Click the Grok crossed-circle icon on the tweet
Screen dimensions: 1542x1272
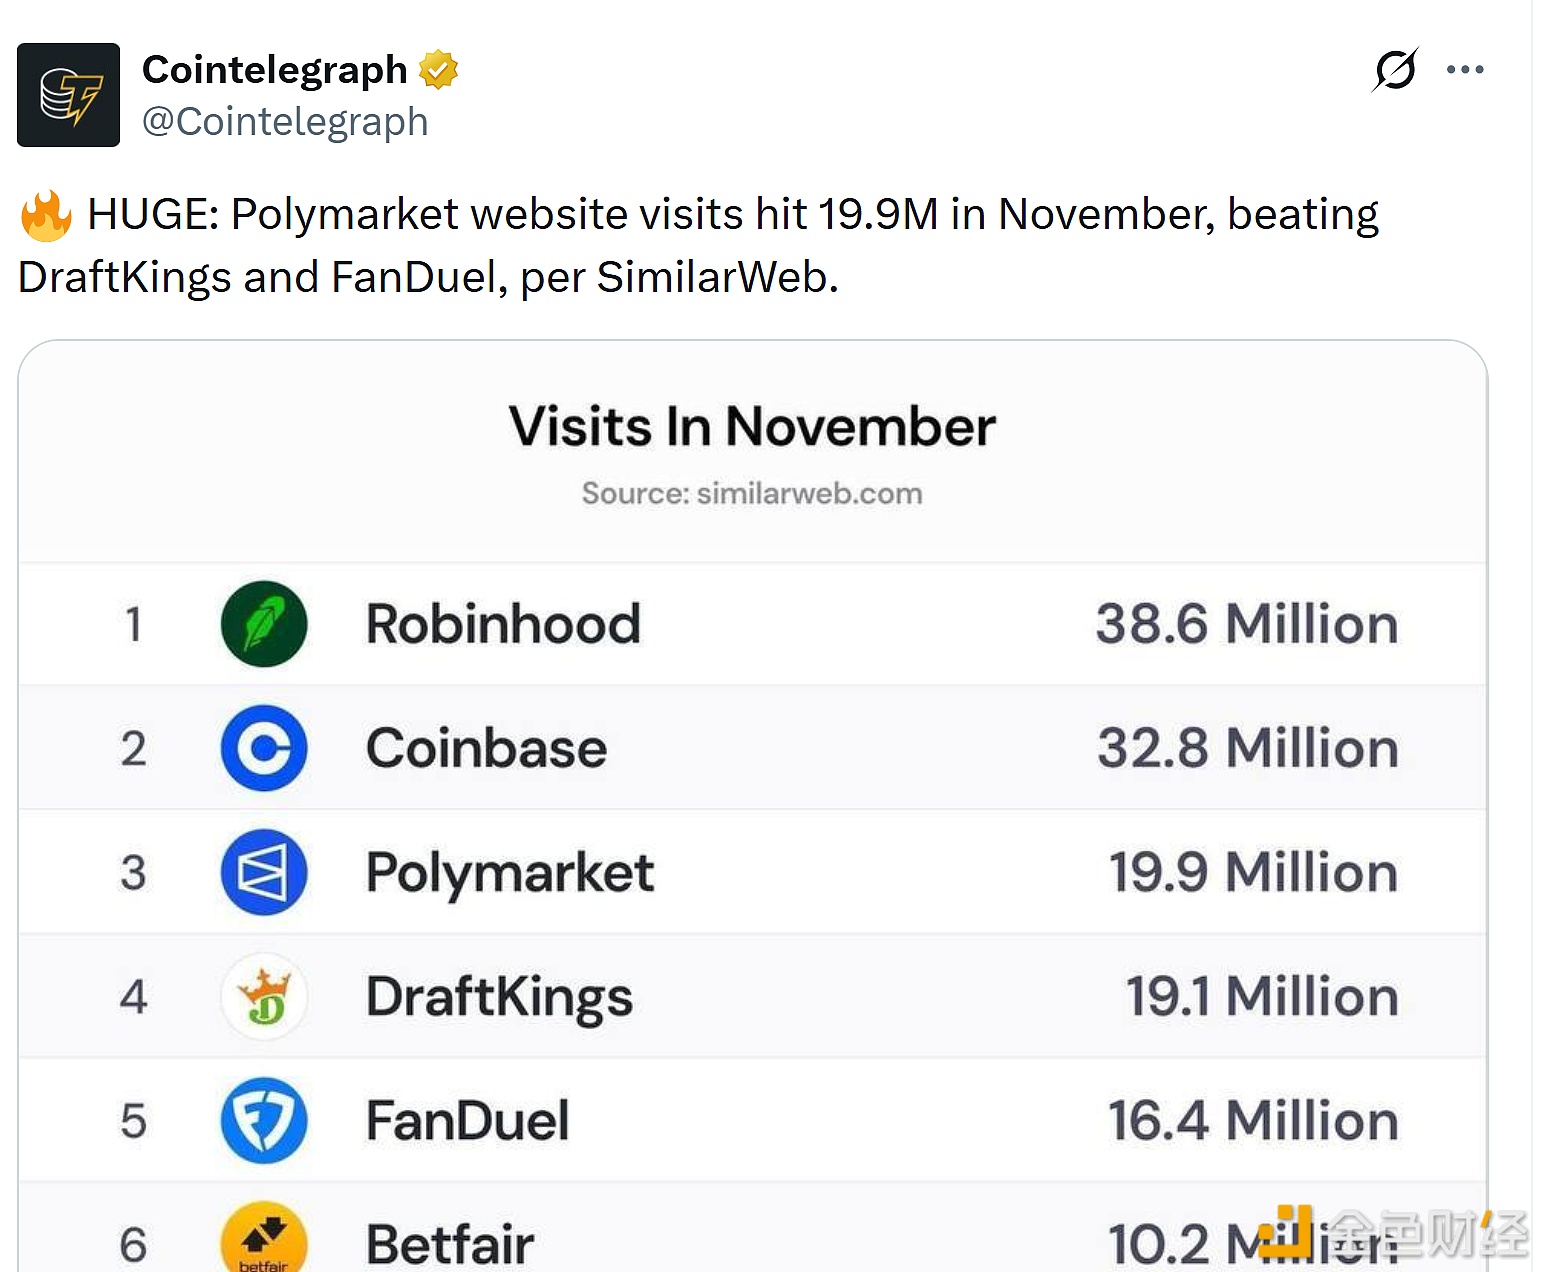point(1394,69)
